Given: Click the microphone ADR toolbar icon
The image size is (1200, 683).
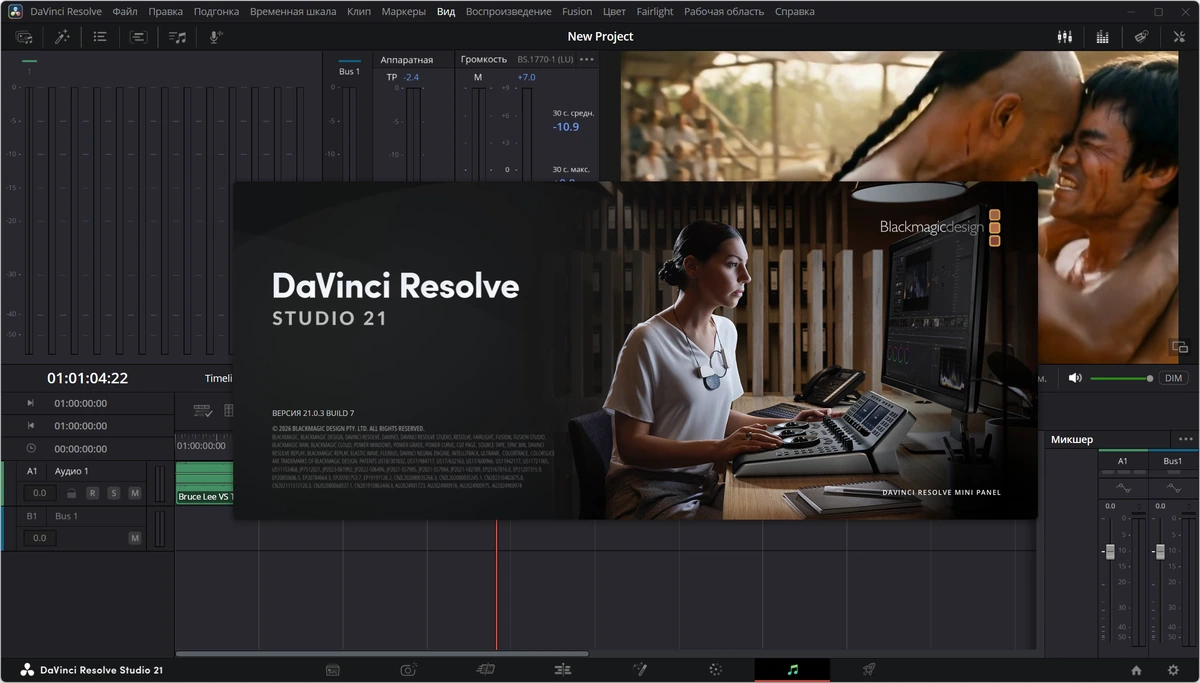Looking at the screenshot, I should [x=215, y=37].
